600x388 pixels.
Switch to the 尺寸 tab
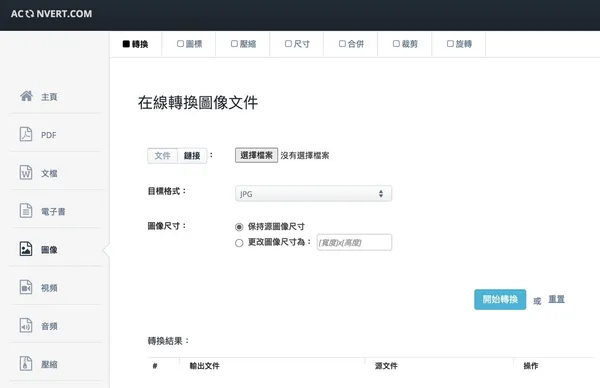click(x=297, y=44)
